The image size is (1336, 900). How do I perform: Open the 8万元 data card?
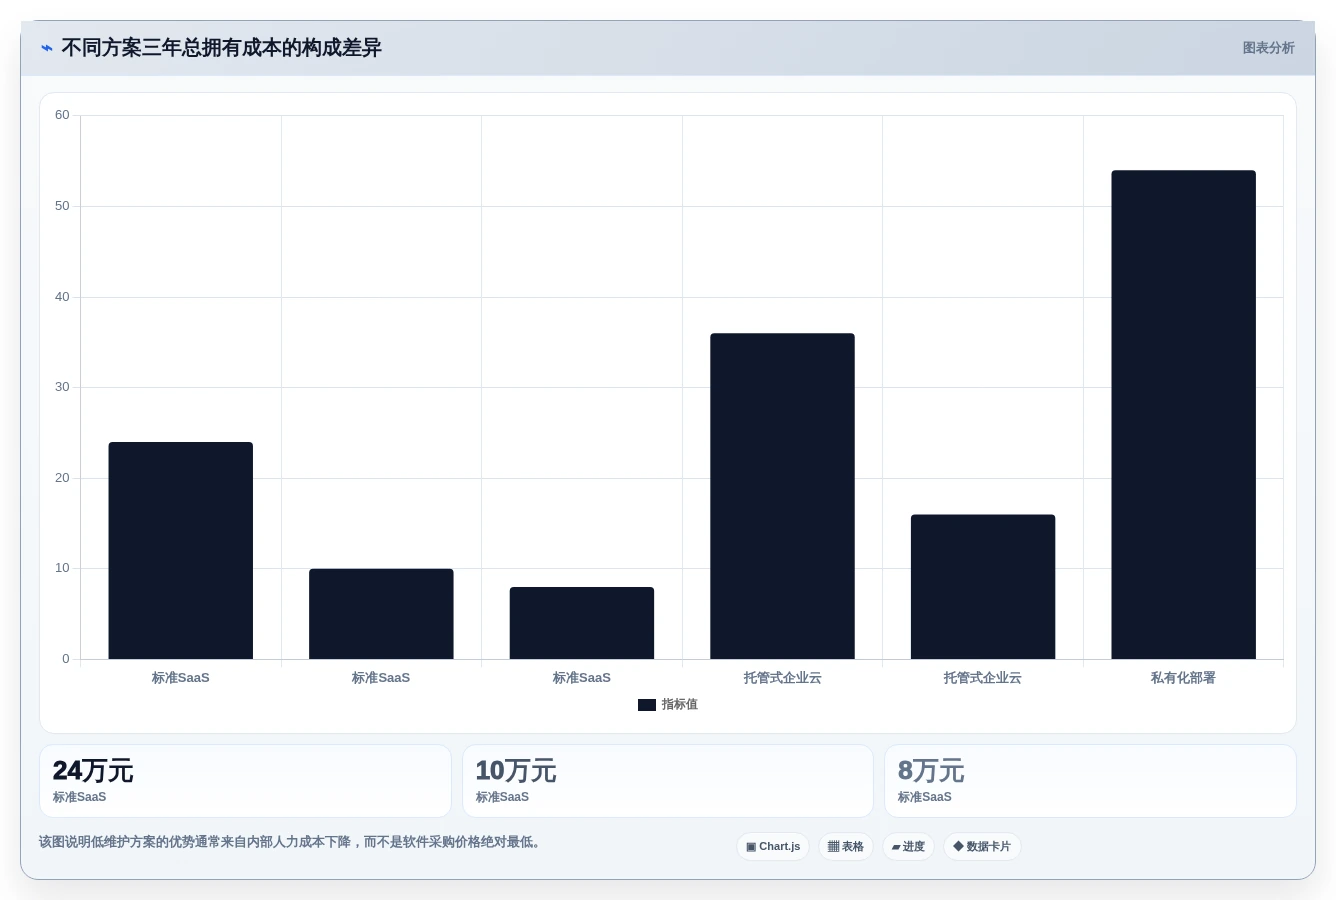(1090, 781)
